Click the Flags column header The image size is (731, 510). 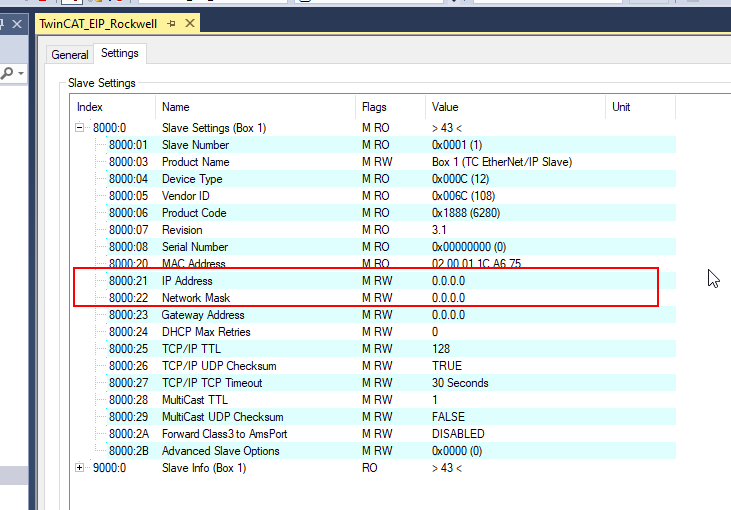pos(391,107)
